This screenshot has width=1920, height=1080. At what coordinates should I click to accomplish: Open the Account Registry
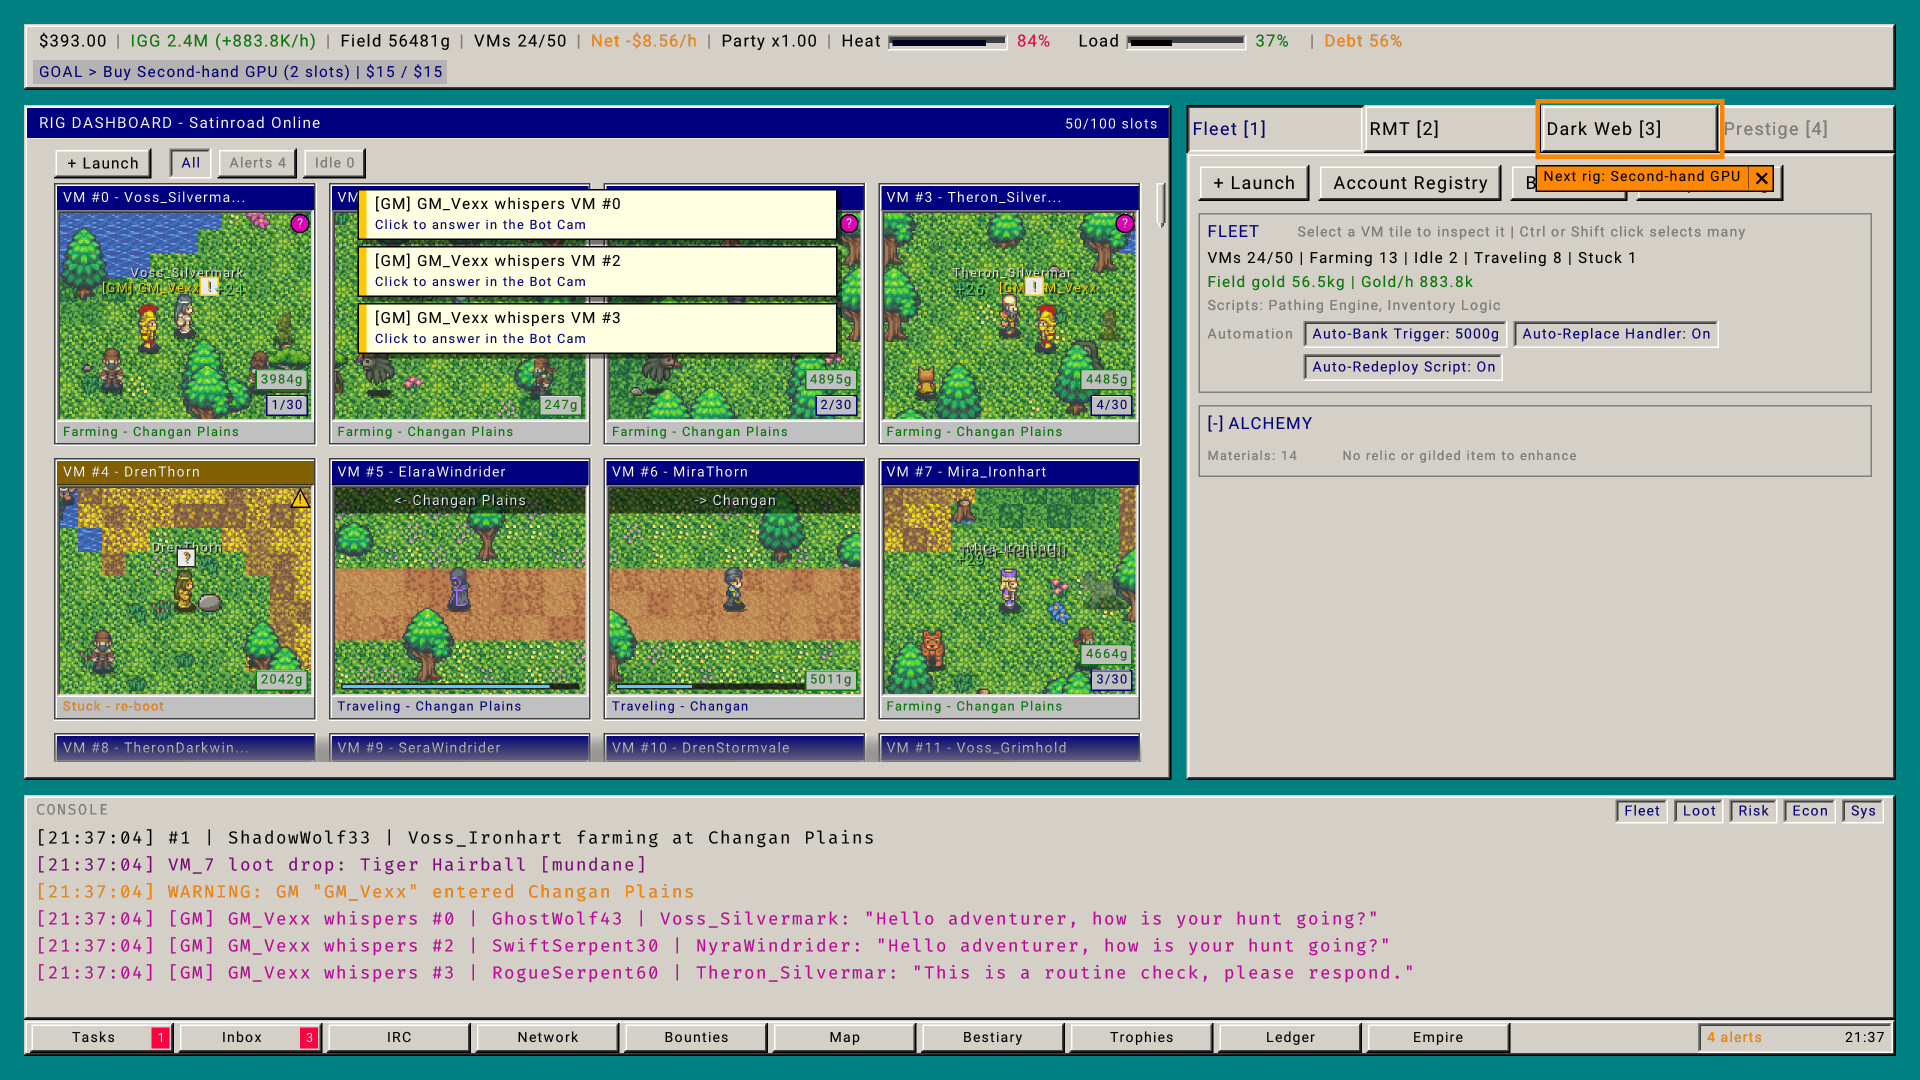pos(1410,183)
